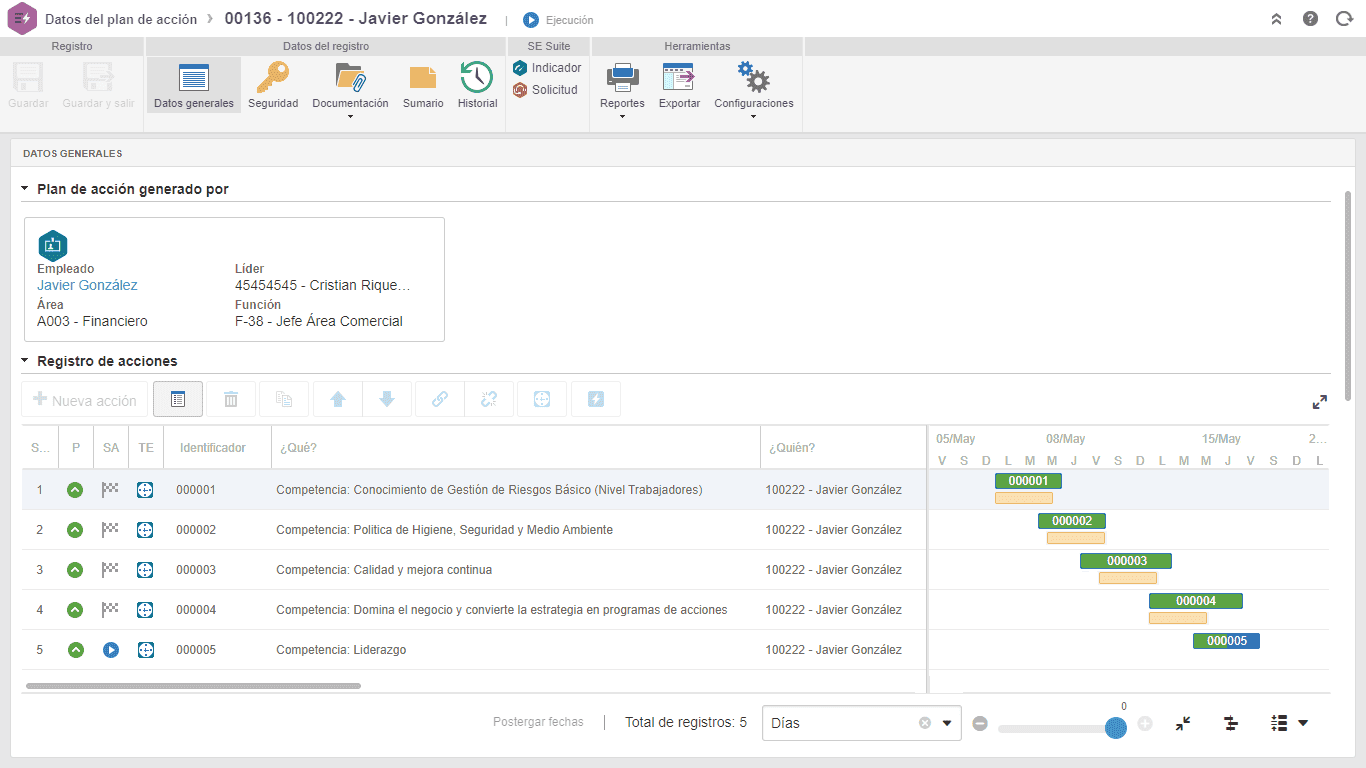The image size is (1366, 768).
Task: Move action down with arrow icon
Action: tap(387, 400)
